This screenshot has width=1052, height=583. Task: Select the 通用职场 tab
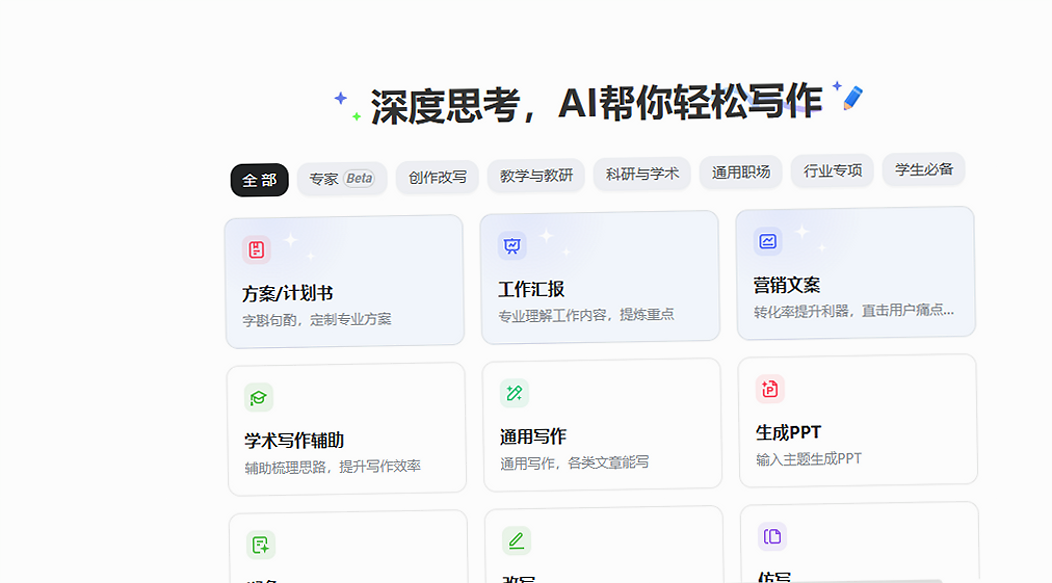point(741,172)
